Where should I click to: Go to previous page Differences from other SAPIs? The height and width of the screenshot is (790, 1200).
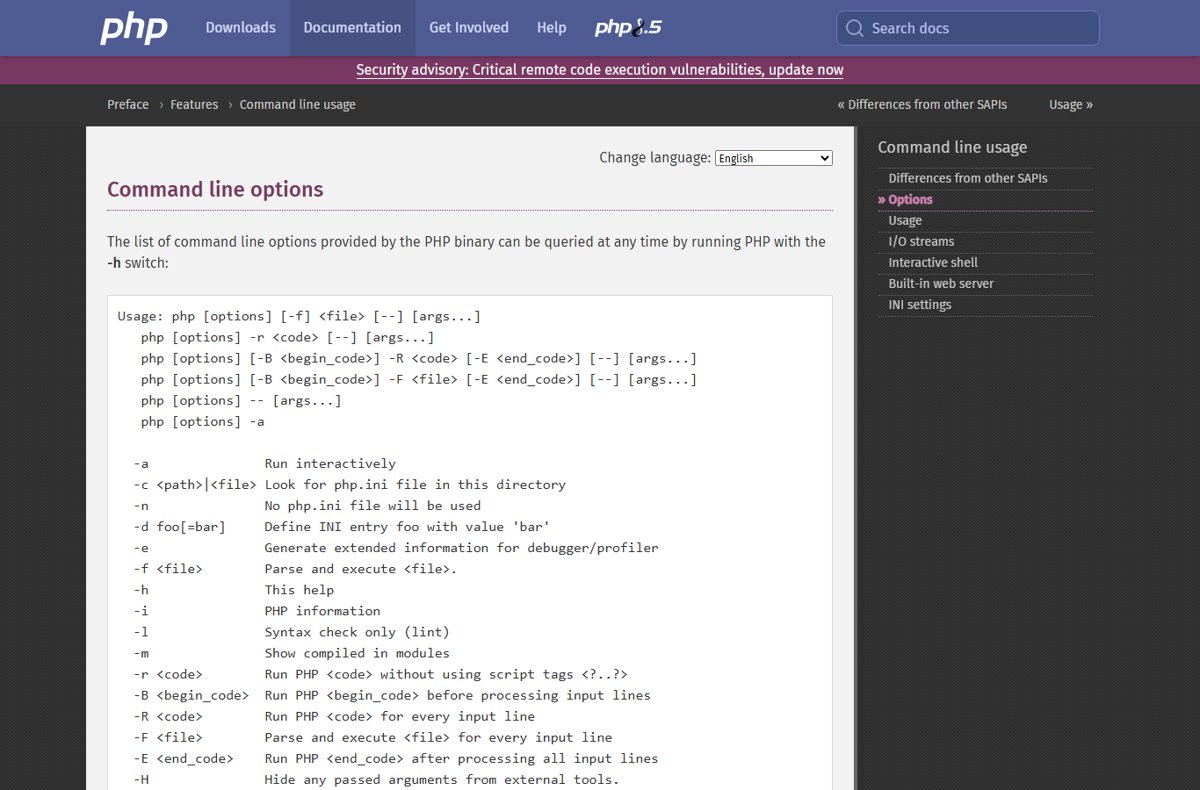tap(922, 104)
